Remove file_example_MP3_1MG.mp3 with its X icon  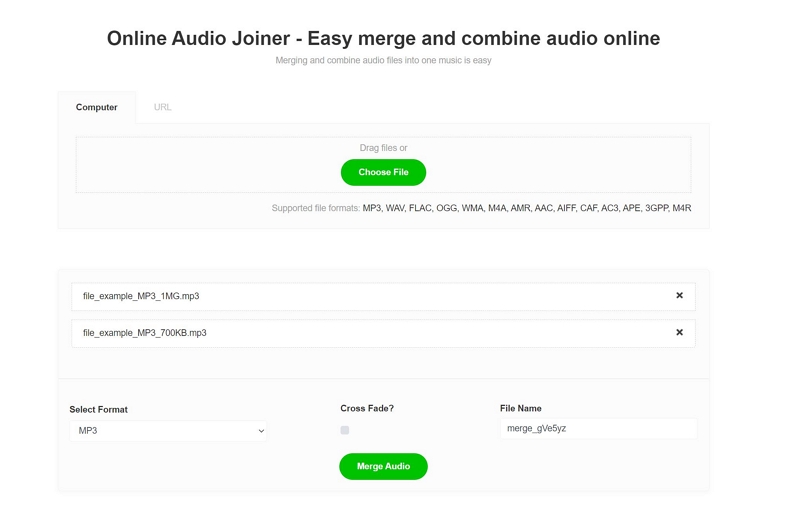[x=679, y=295]
